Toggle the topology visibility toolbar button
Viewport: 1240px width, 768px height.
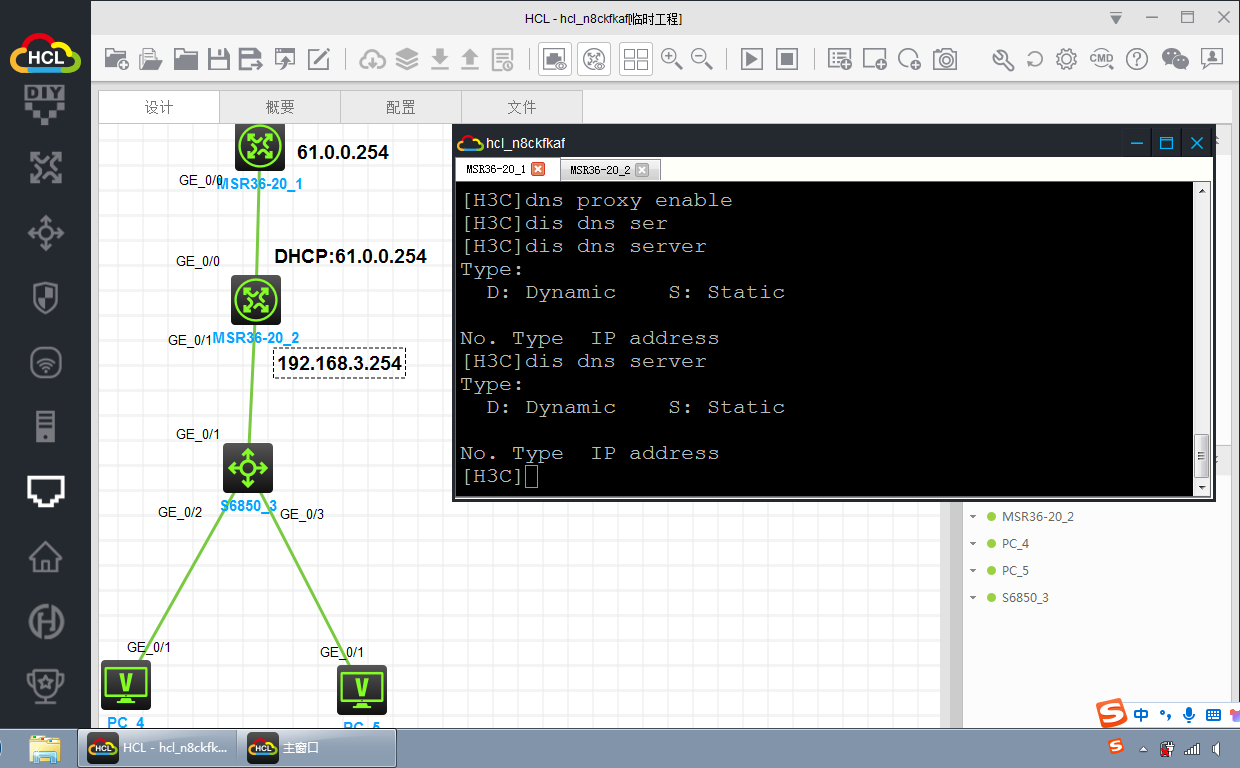[x=595, y=59]
